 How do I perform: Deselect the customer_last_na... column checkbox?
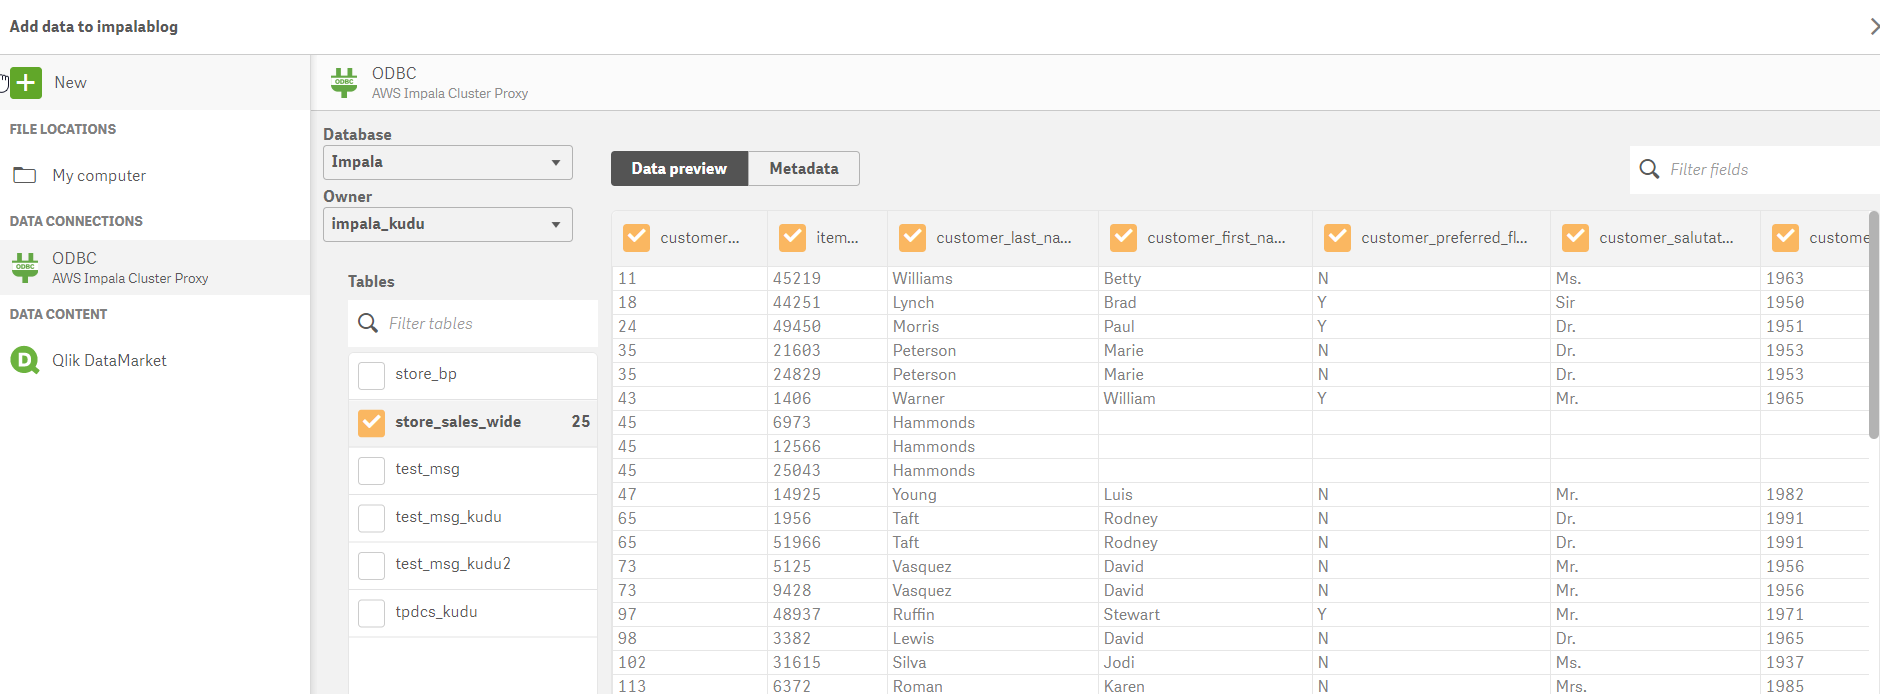pos(913,238)
